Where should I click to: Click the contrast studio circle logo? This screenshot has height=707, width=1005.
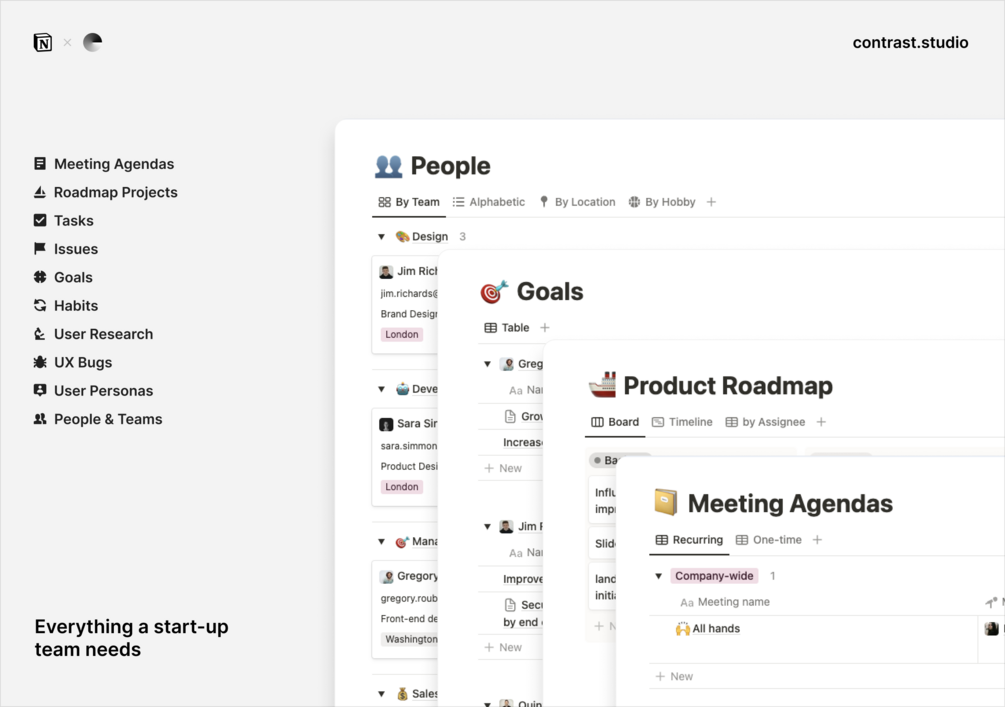(92, 42)
